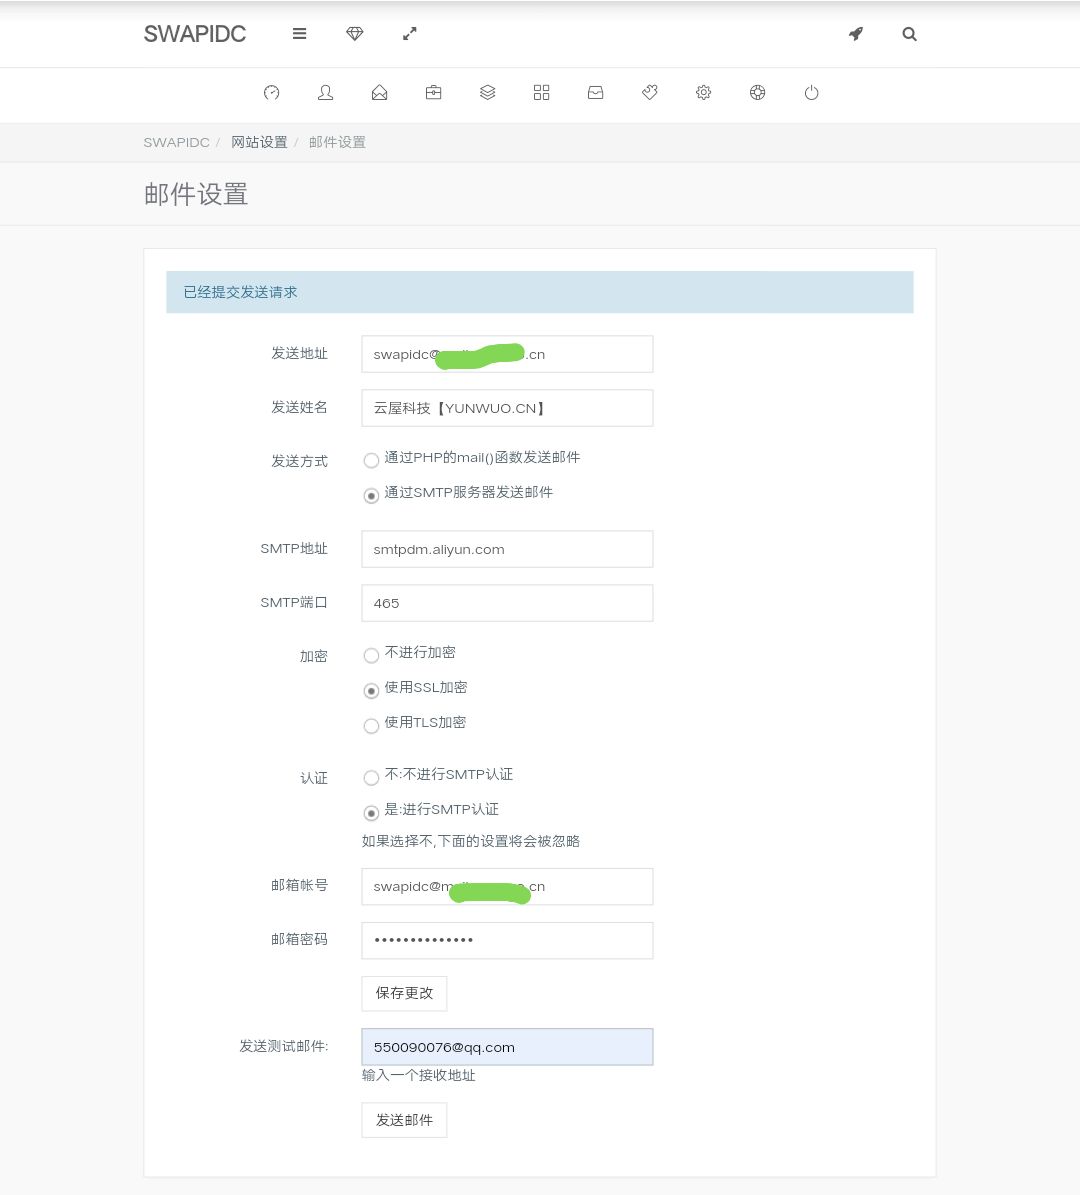Click the search magnifier icon
The image size is (1080, 1195).
[909, 33]
